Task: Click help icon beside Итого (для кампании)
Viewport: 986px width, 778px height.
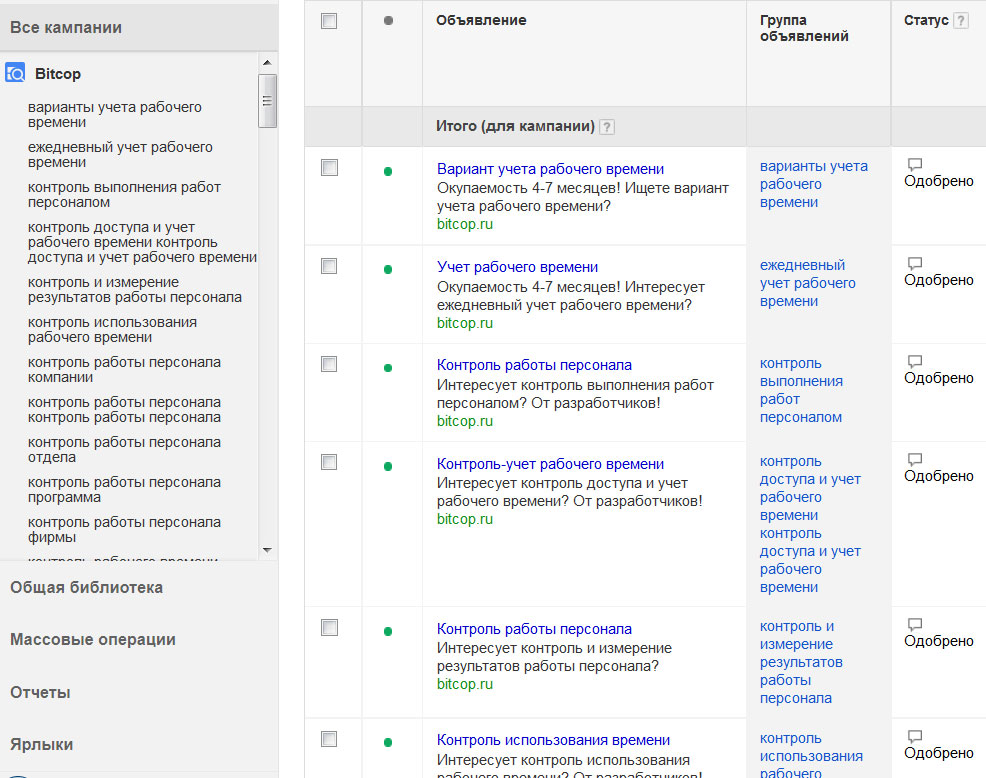Action: tap(607, 127)
